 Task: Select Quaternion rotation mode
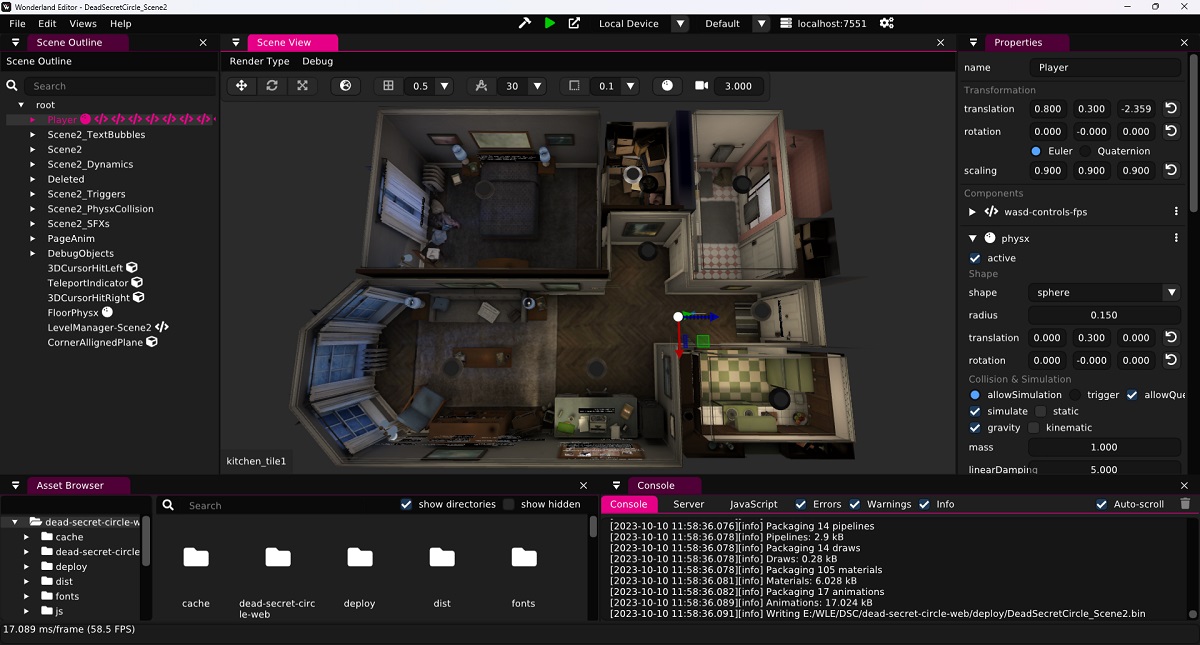[x=1086, y=151]
